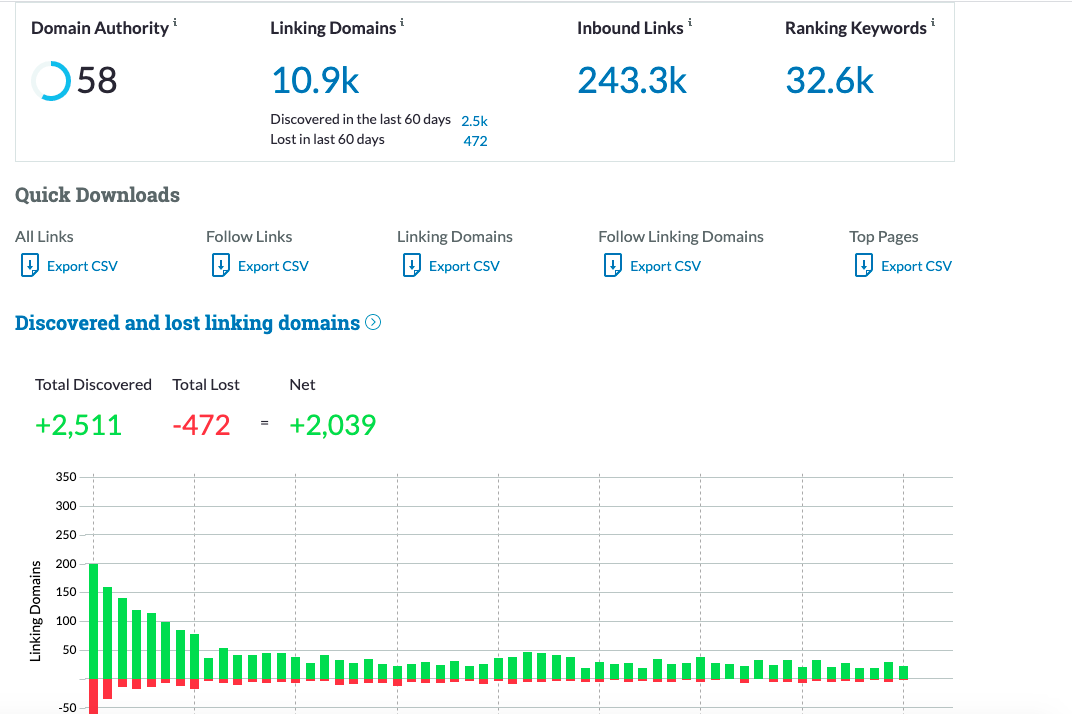Image resolution: width=1072 pixels, height=714 pixels.
Task: Click the Follow Linking Domains download icon
Action: point(613,266)
